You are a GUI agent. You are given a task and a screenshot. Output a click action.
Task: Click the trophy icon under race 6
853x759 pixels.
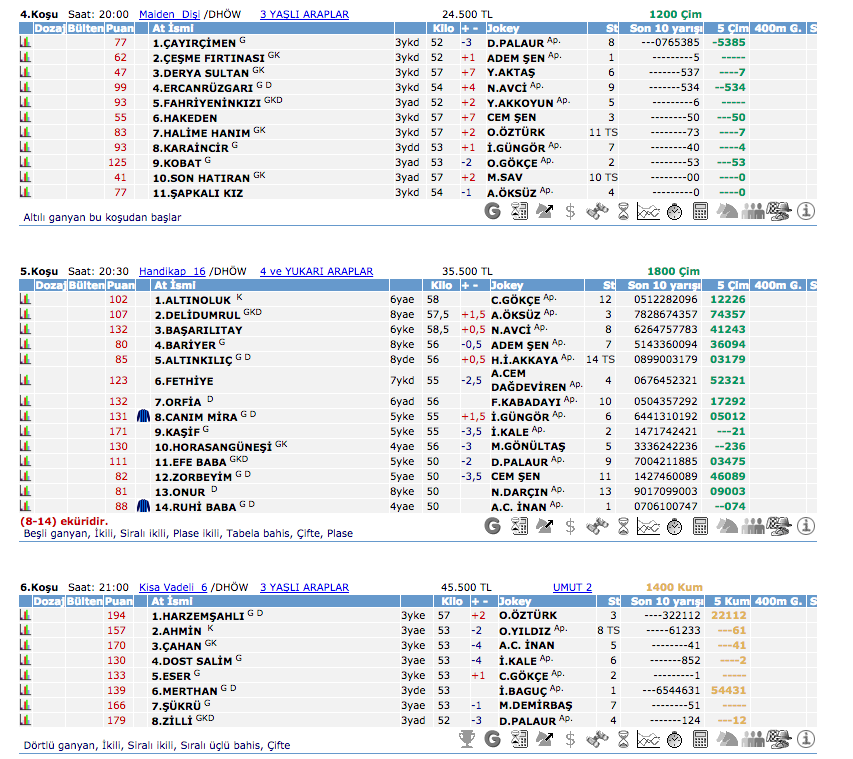coord(466,738)
